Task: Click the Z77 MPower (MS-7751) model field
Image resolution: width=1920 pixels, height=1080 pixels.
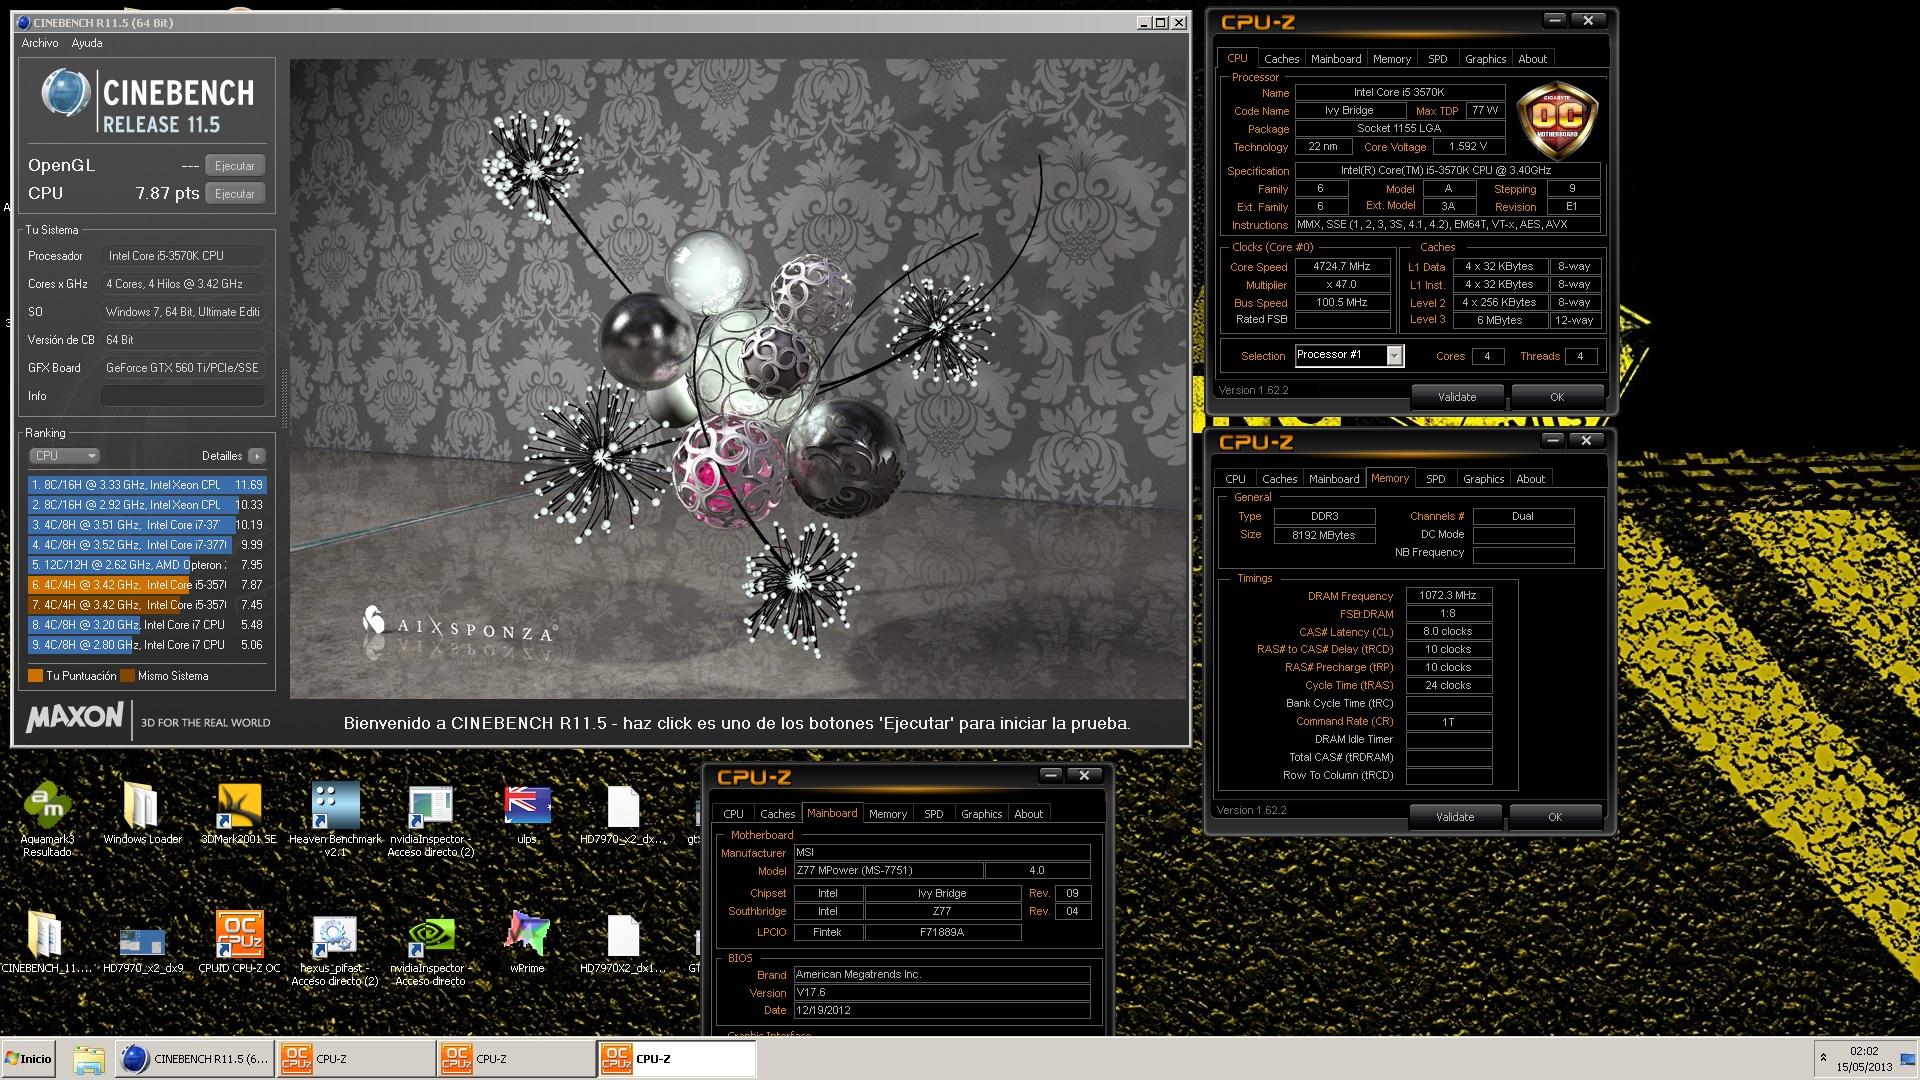Action: pos(888,871)
